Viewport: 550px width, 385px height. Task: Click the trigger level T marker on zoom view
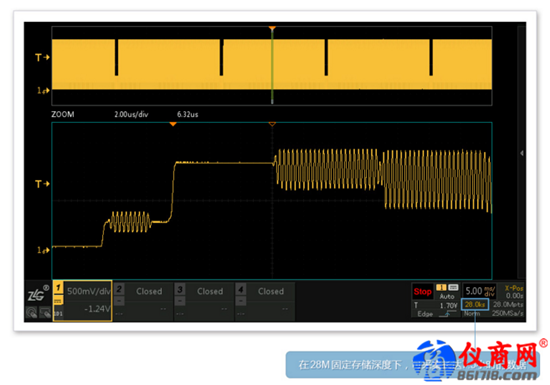tap(42, 184)
